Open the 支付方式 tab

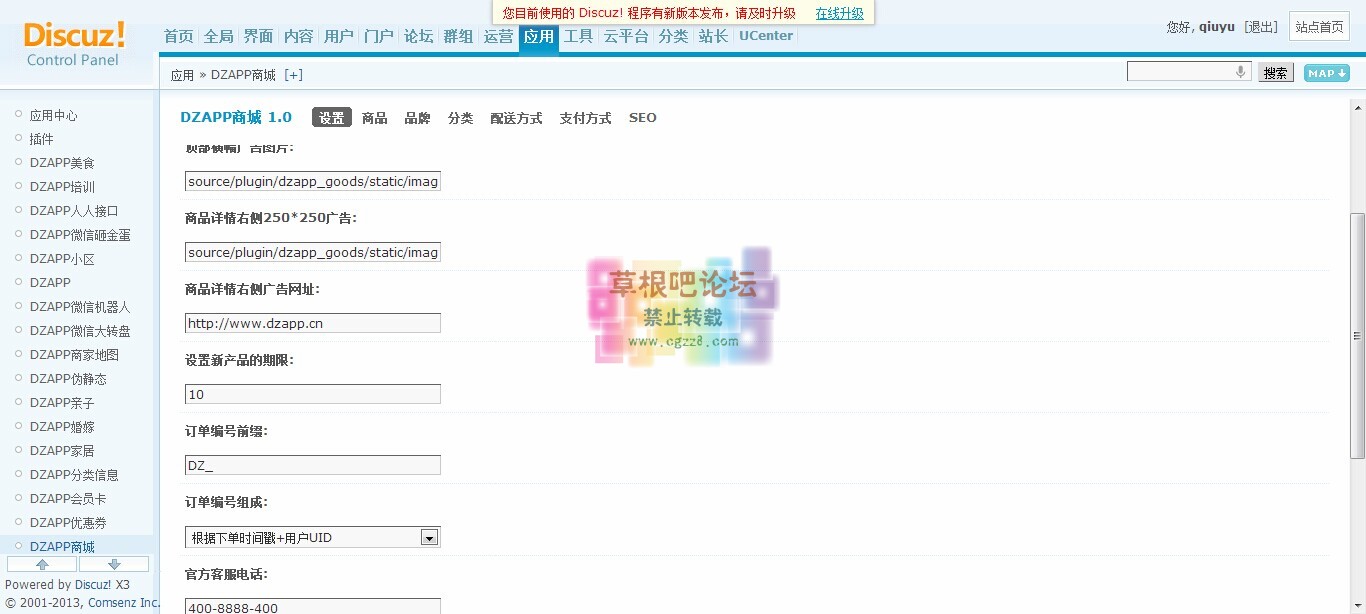(585, 118)
